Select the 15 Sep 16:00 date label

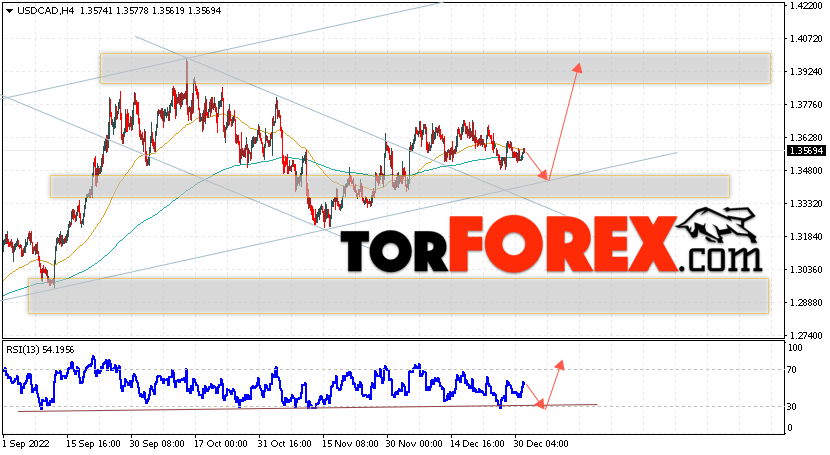[x=93, y=443]
